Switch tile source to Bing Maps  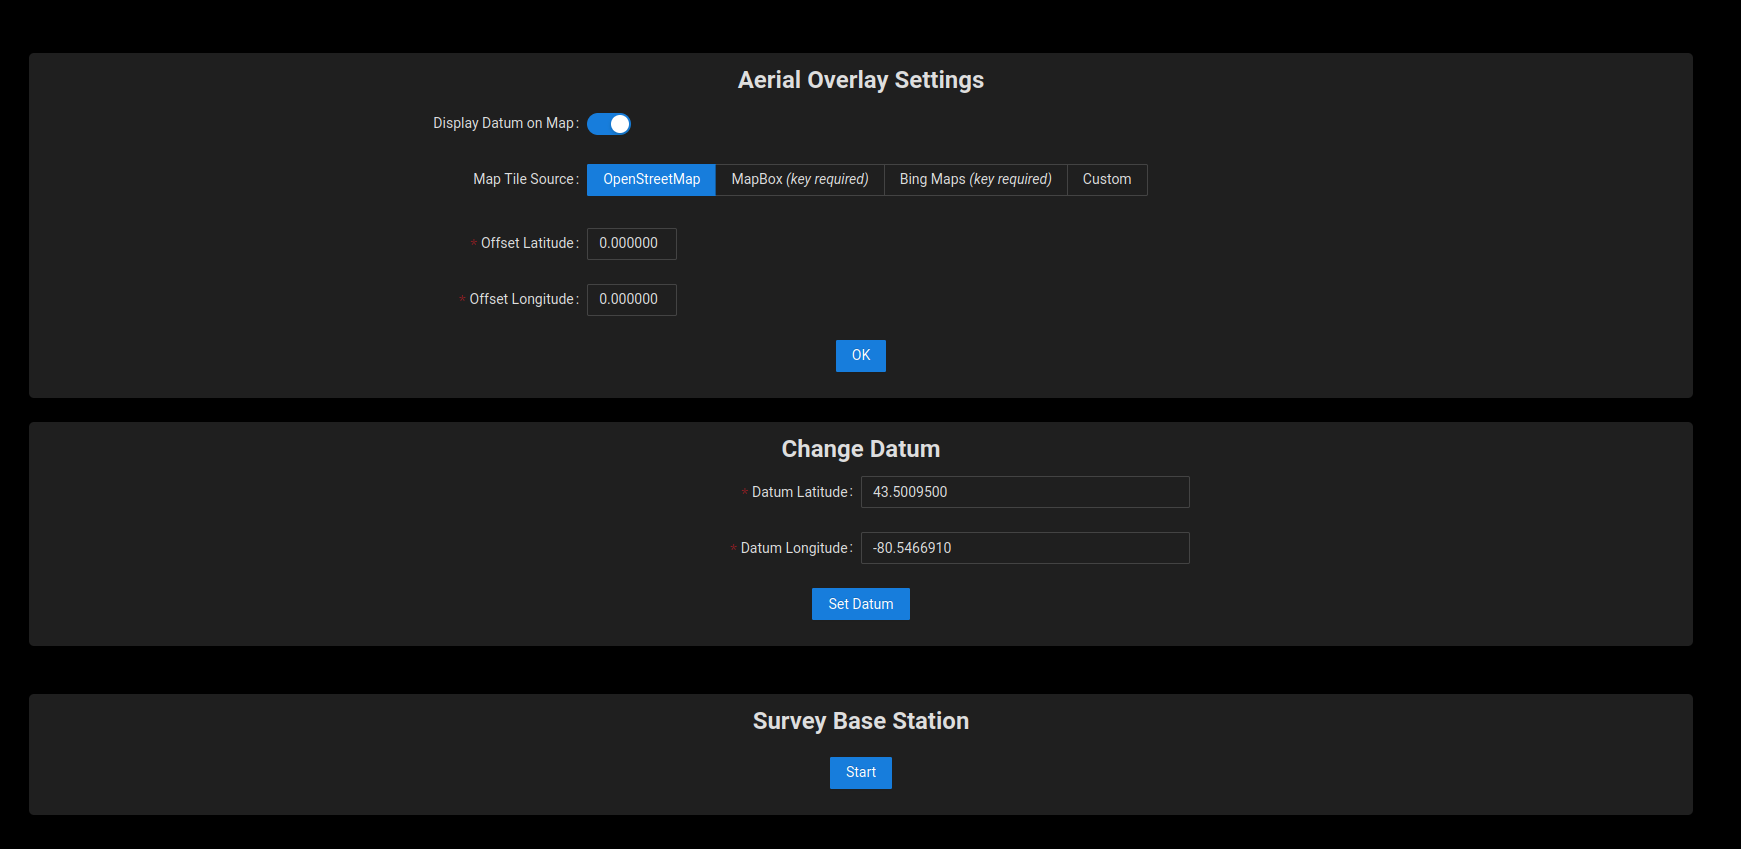[975, 180]
